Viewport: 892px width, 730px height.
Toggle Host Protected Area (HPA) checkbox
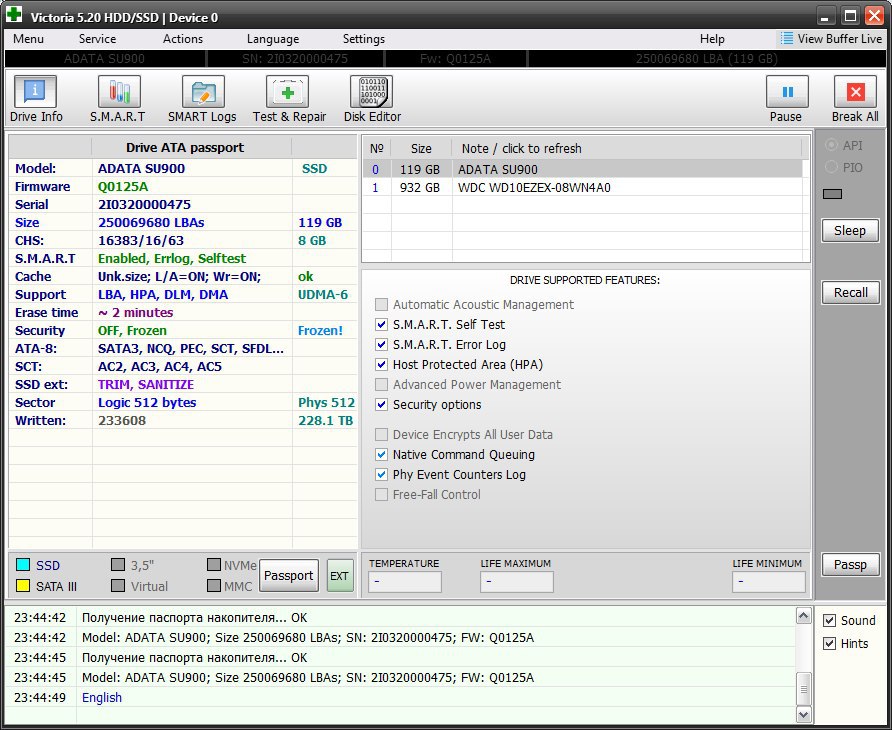(x=381, y=364)
